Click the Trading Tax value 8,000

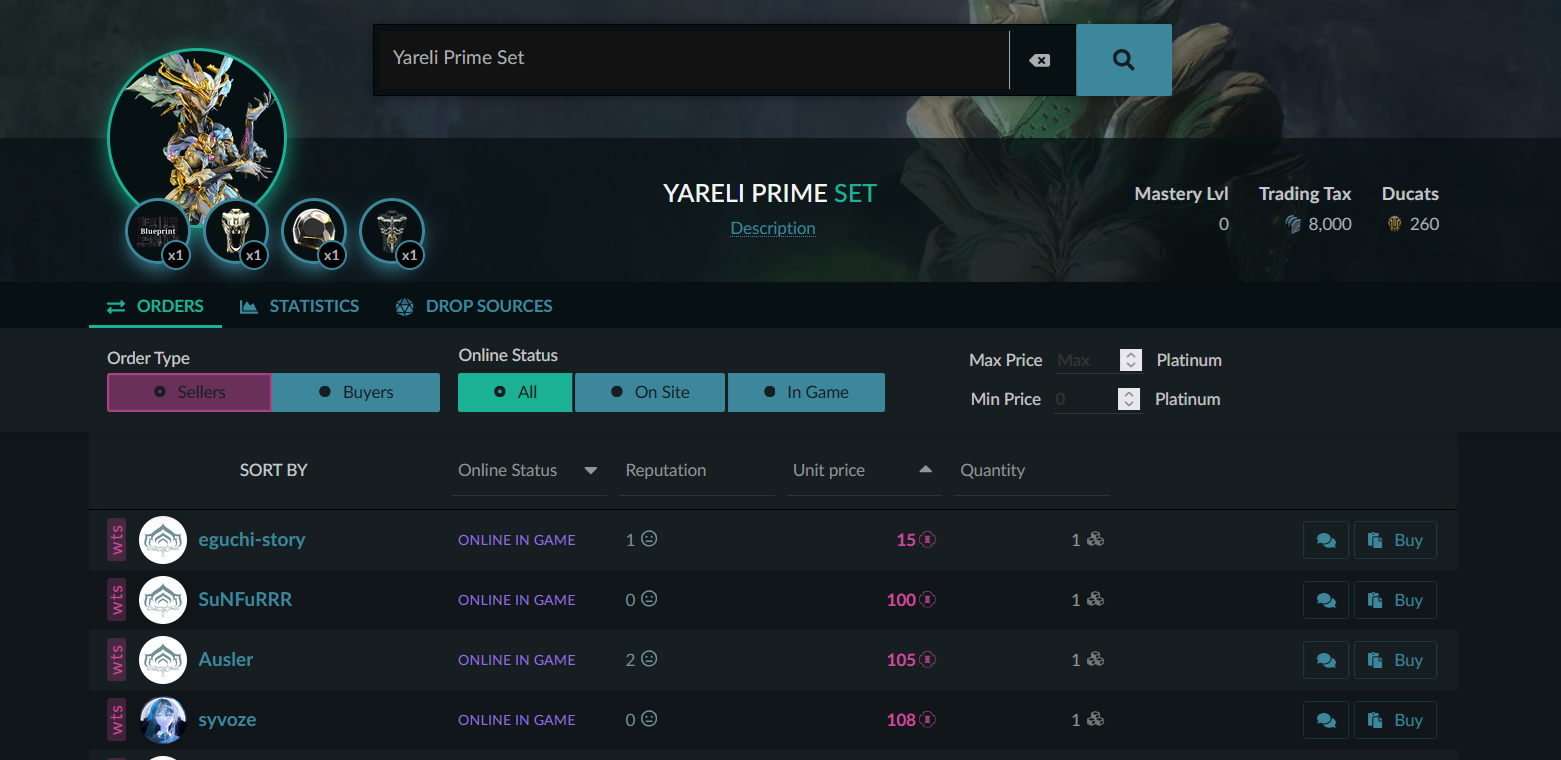click(1330, 224)
